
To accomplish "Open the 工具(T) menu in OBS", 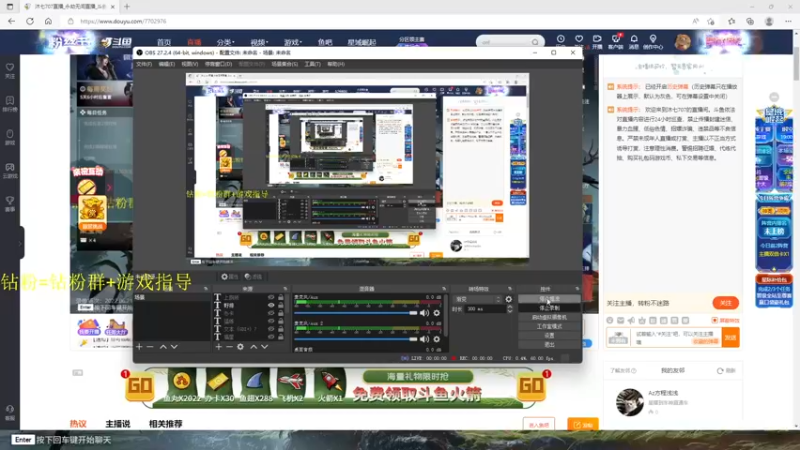I will point(312,64).
